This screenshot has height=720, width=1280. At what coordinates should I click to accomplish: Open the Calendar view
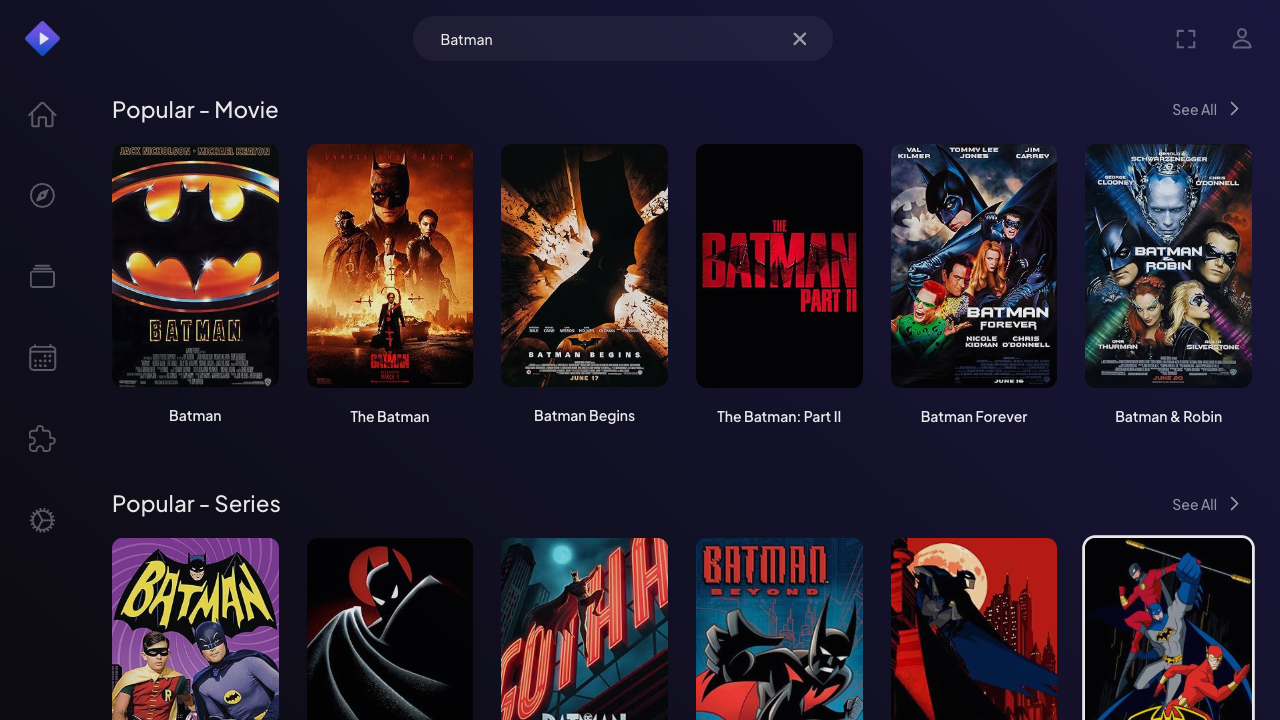click(42, 357)
